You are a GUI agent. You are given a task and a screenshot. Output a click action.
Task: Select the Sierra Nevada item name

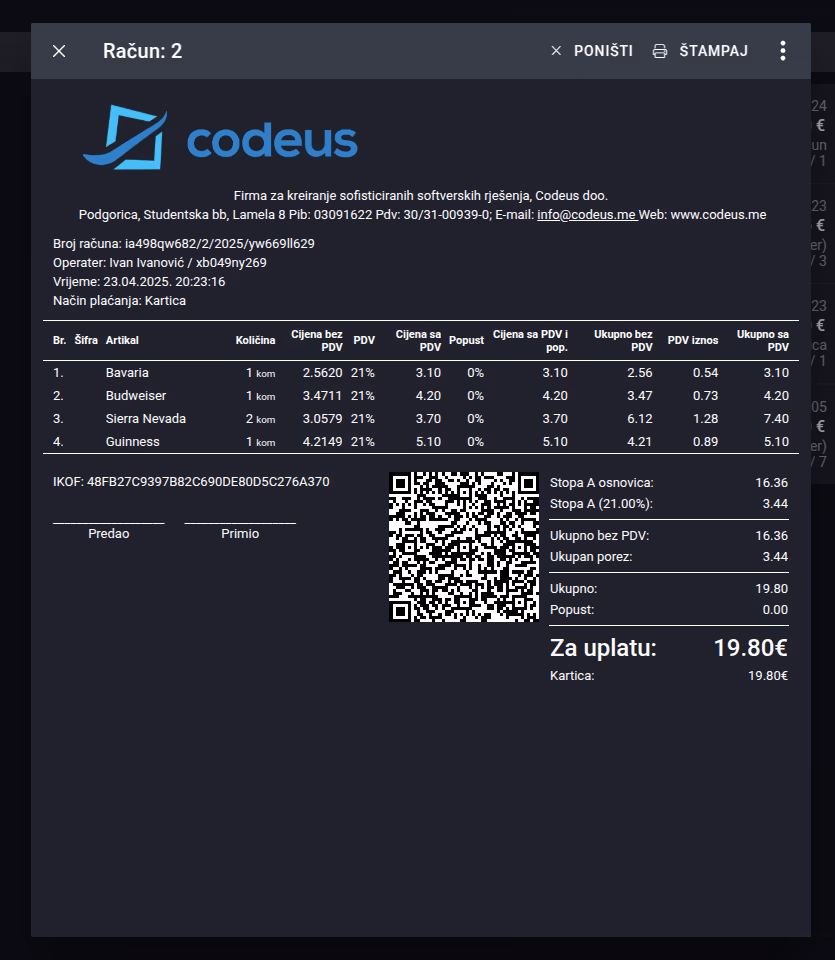pos(146,419)
